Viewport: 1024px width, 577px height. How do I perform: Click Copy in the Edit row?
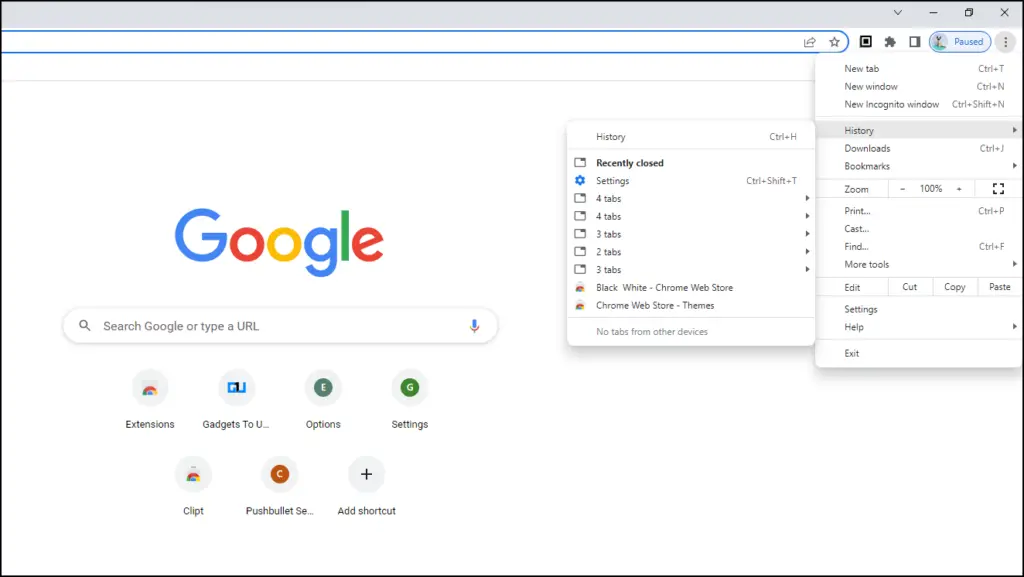(955, 287)
